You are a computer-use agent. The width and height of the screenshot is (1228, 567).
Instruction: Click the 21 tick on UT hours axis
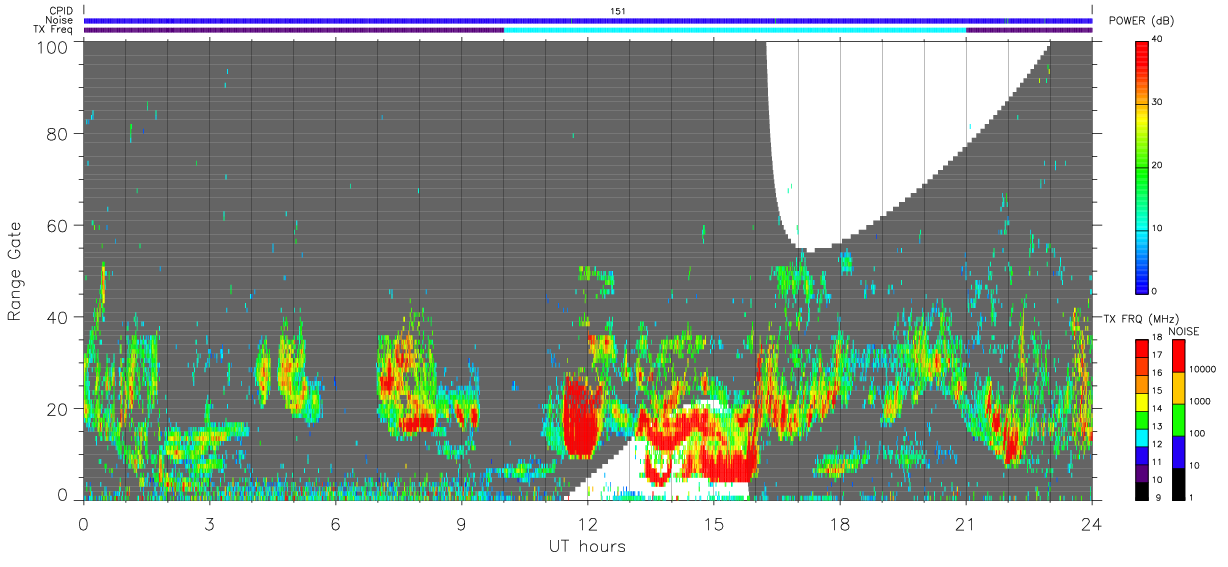[x=966, y=523]
